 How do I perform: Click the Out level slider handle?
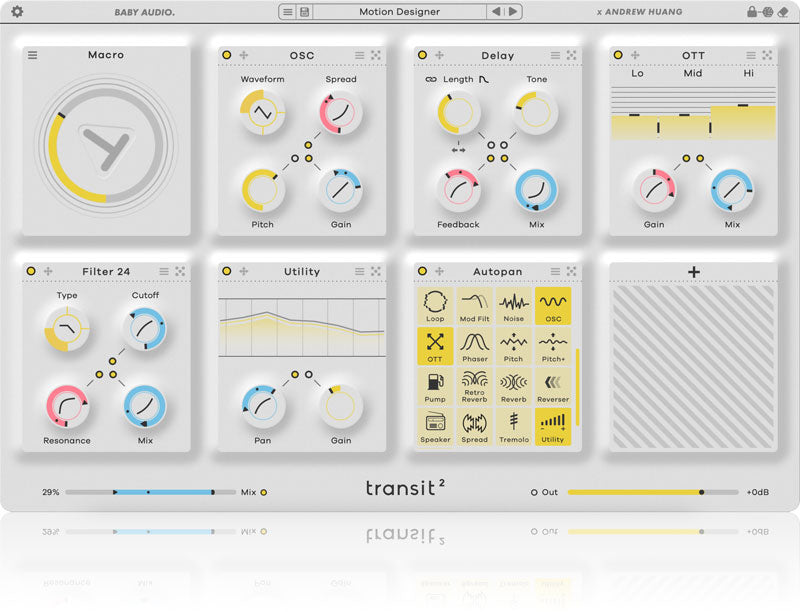click(x=702, y=492)
